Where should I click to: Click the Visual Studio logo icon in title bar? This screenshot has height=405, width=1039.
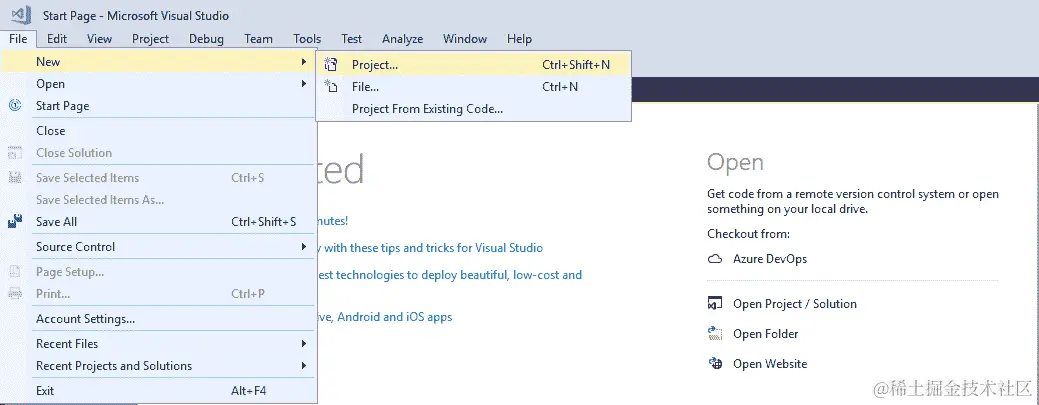point(21,15)
